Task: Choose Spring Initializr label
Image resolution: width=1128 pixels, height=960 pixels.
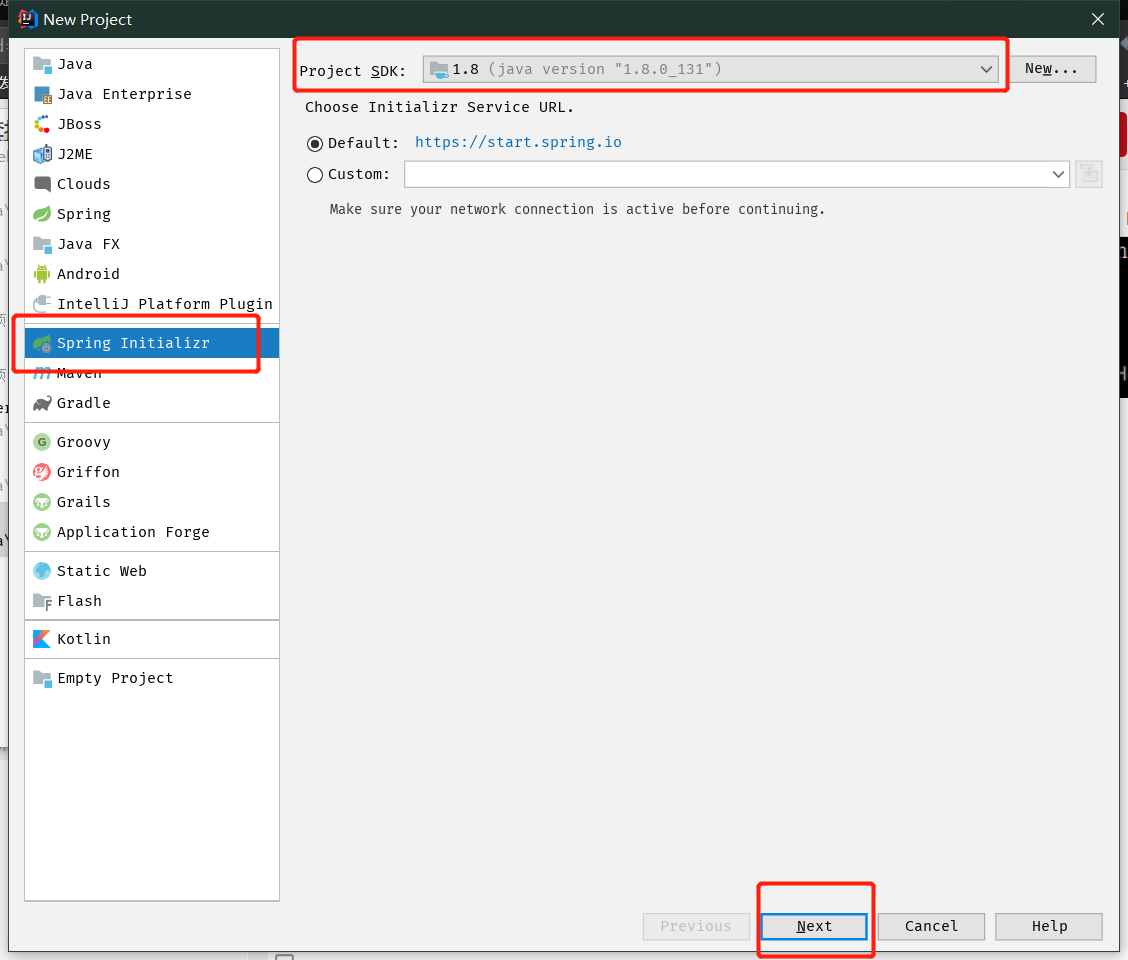Action: click(x=133, y=343)
